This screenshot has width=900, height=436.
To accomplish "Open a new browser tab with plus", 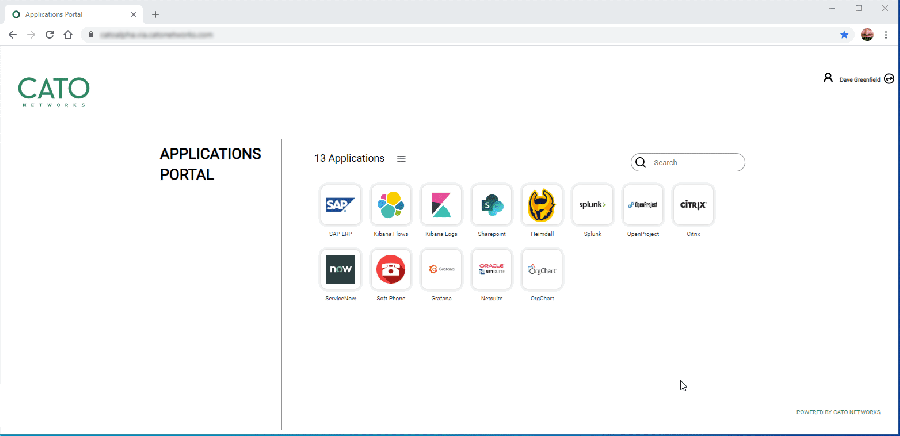I will [155, 14].
